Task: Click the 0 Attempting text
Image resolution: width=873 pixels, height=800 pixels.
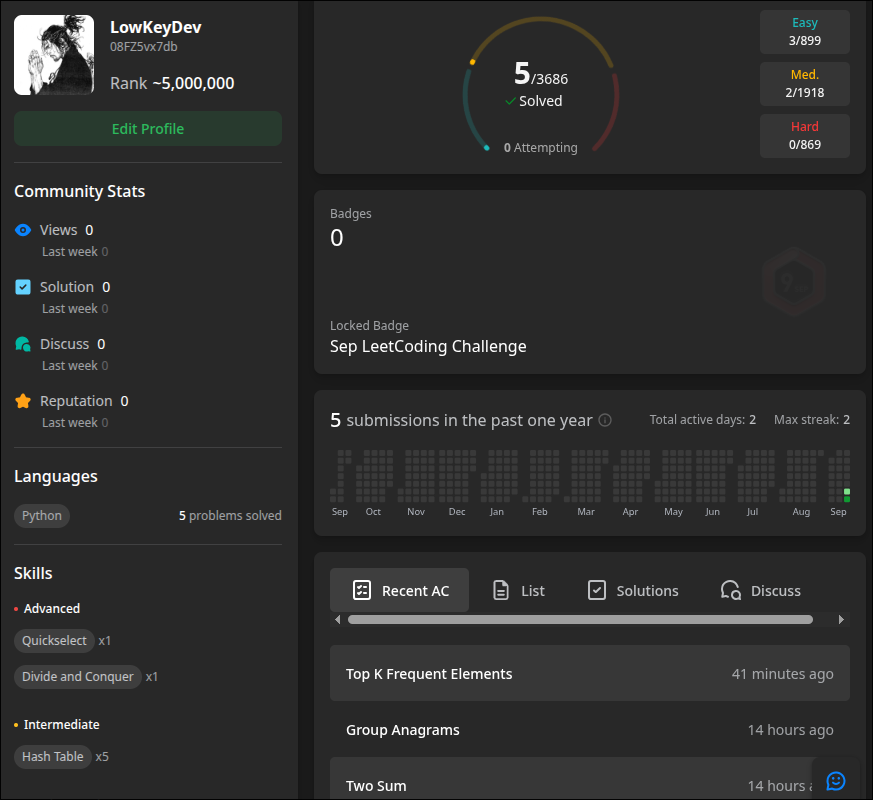Action: [541, 148]
